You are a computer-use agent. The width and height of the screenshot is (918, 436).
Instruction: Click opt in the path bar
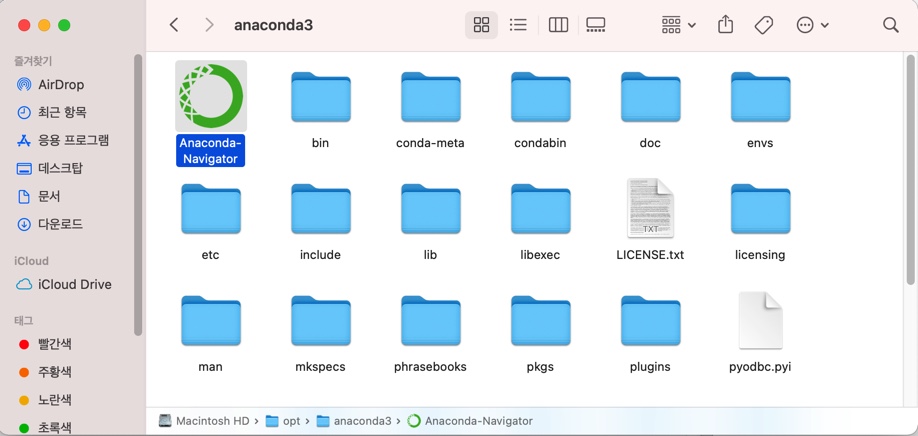283,421
